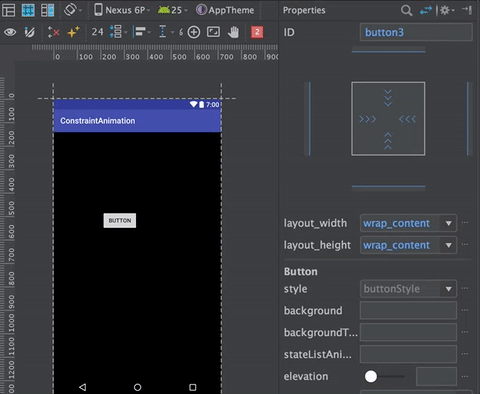Viewport: 480px width, 394px height.
Task: Toggle Show Constraints eye icon
Action: point(10,32)
